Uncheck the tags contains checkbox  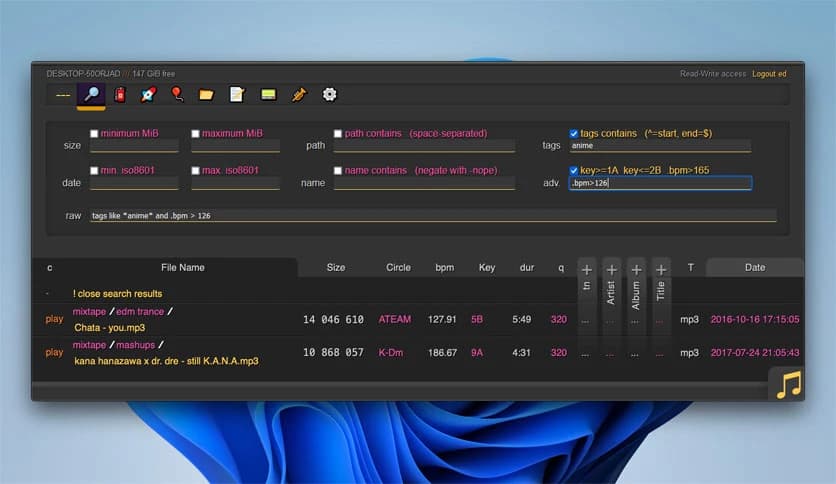pos(574,134)
